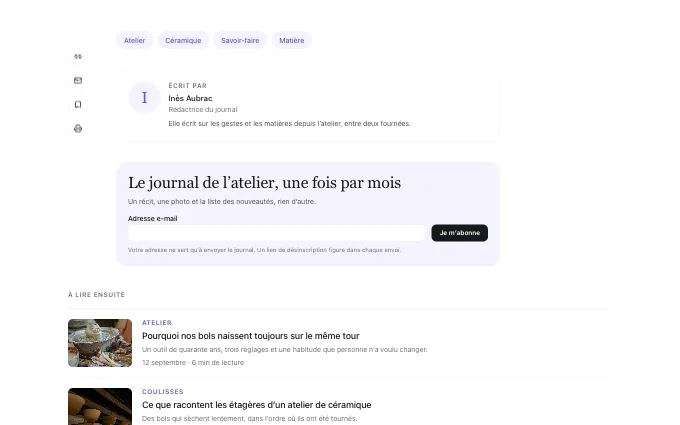The height and width of the screenshot is (425, 680).
Task: Share the article by email icon
Action: (x=78, y=80)
